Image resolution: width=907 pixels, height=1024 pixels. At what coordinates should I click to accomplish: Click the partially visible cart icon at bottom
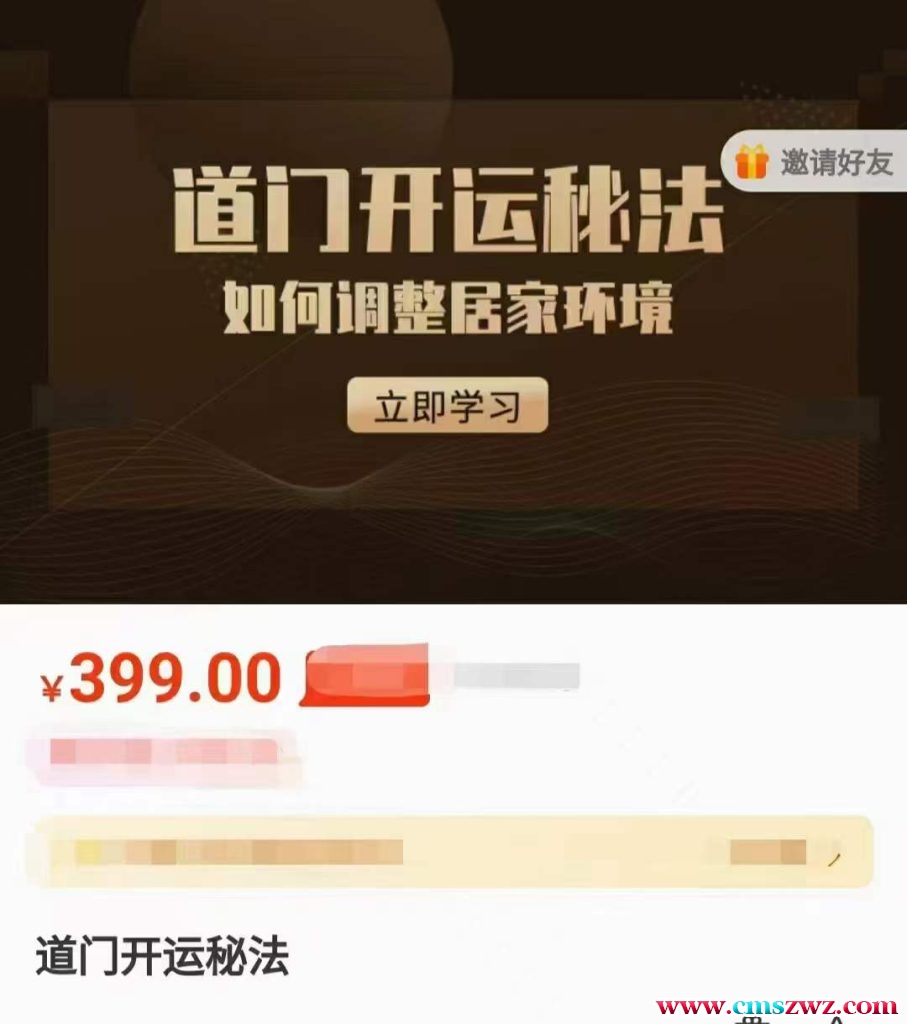point(756,1019)
